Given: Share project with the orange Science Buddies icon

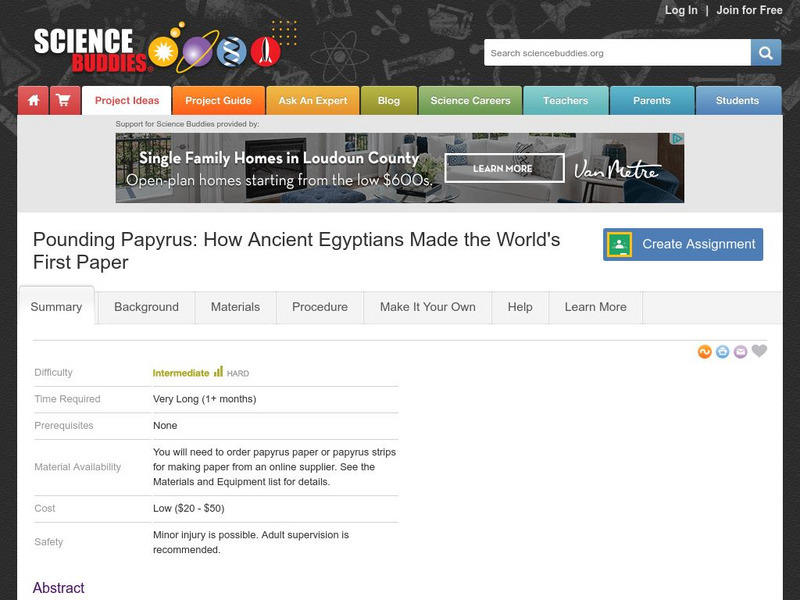Looking at the screenshot, I should pyautogui.click(x=705, y=351).
